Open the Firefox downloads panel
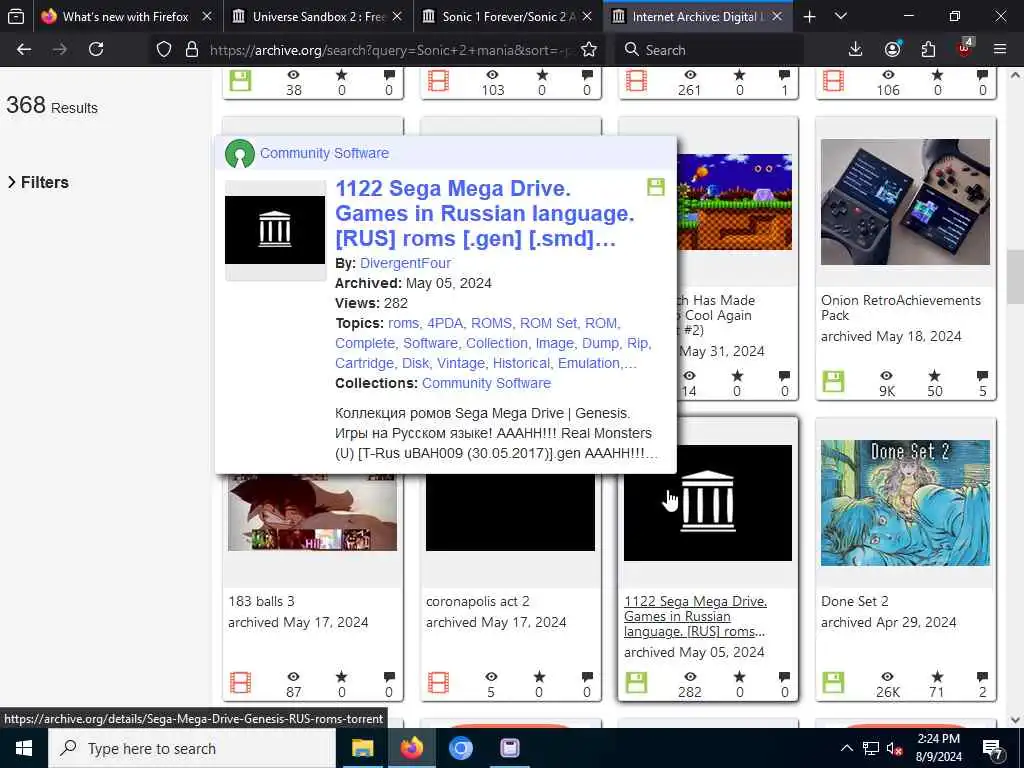Viewport: 1024px width, 768px height. (x=855, y=50)
